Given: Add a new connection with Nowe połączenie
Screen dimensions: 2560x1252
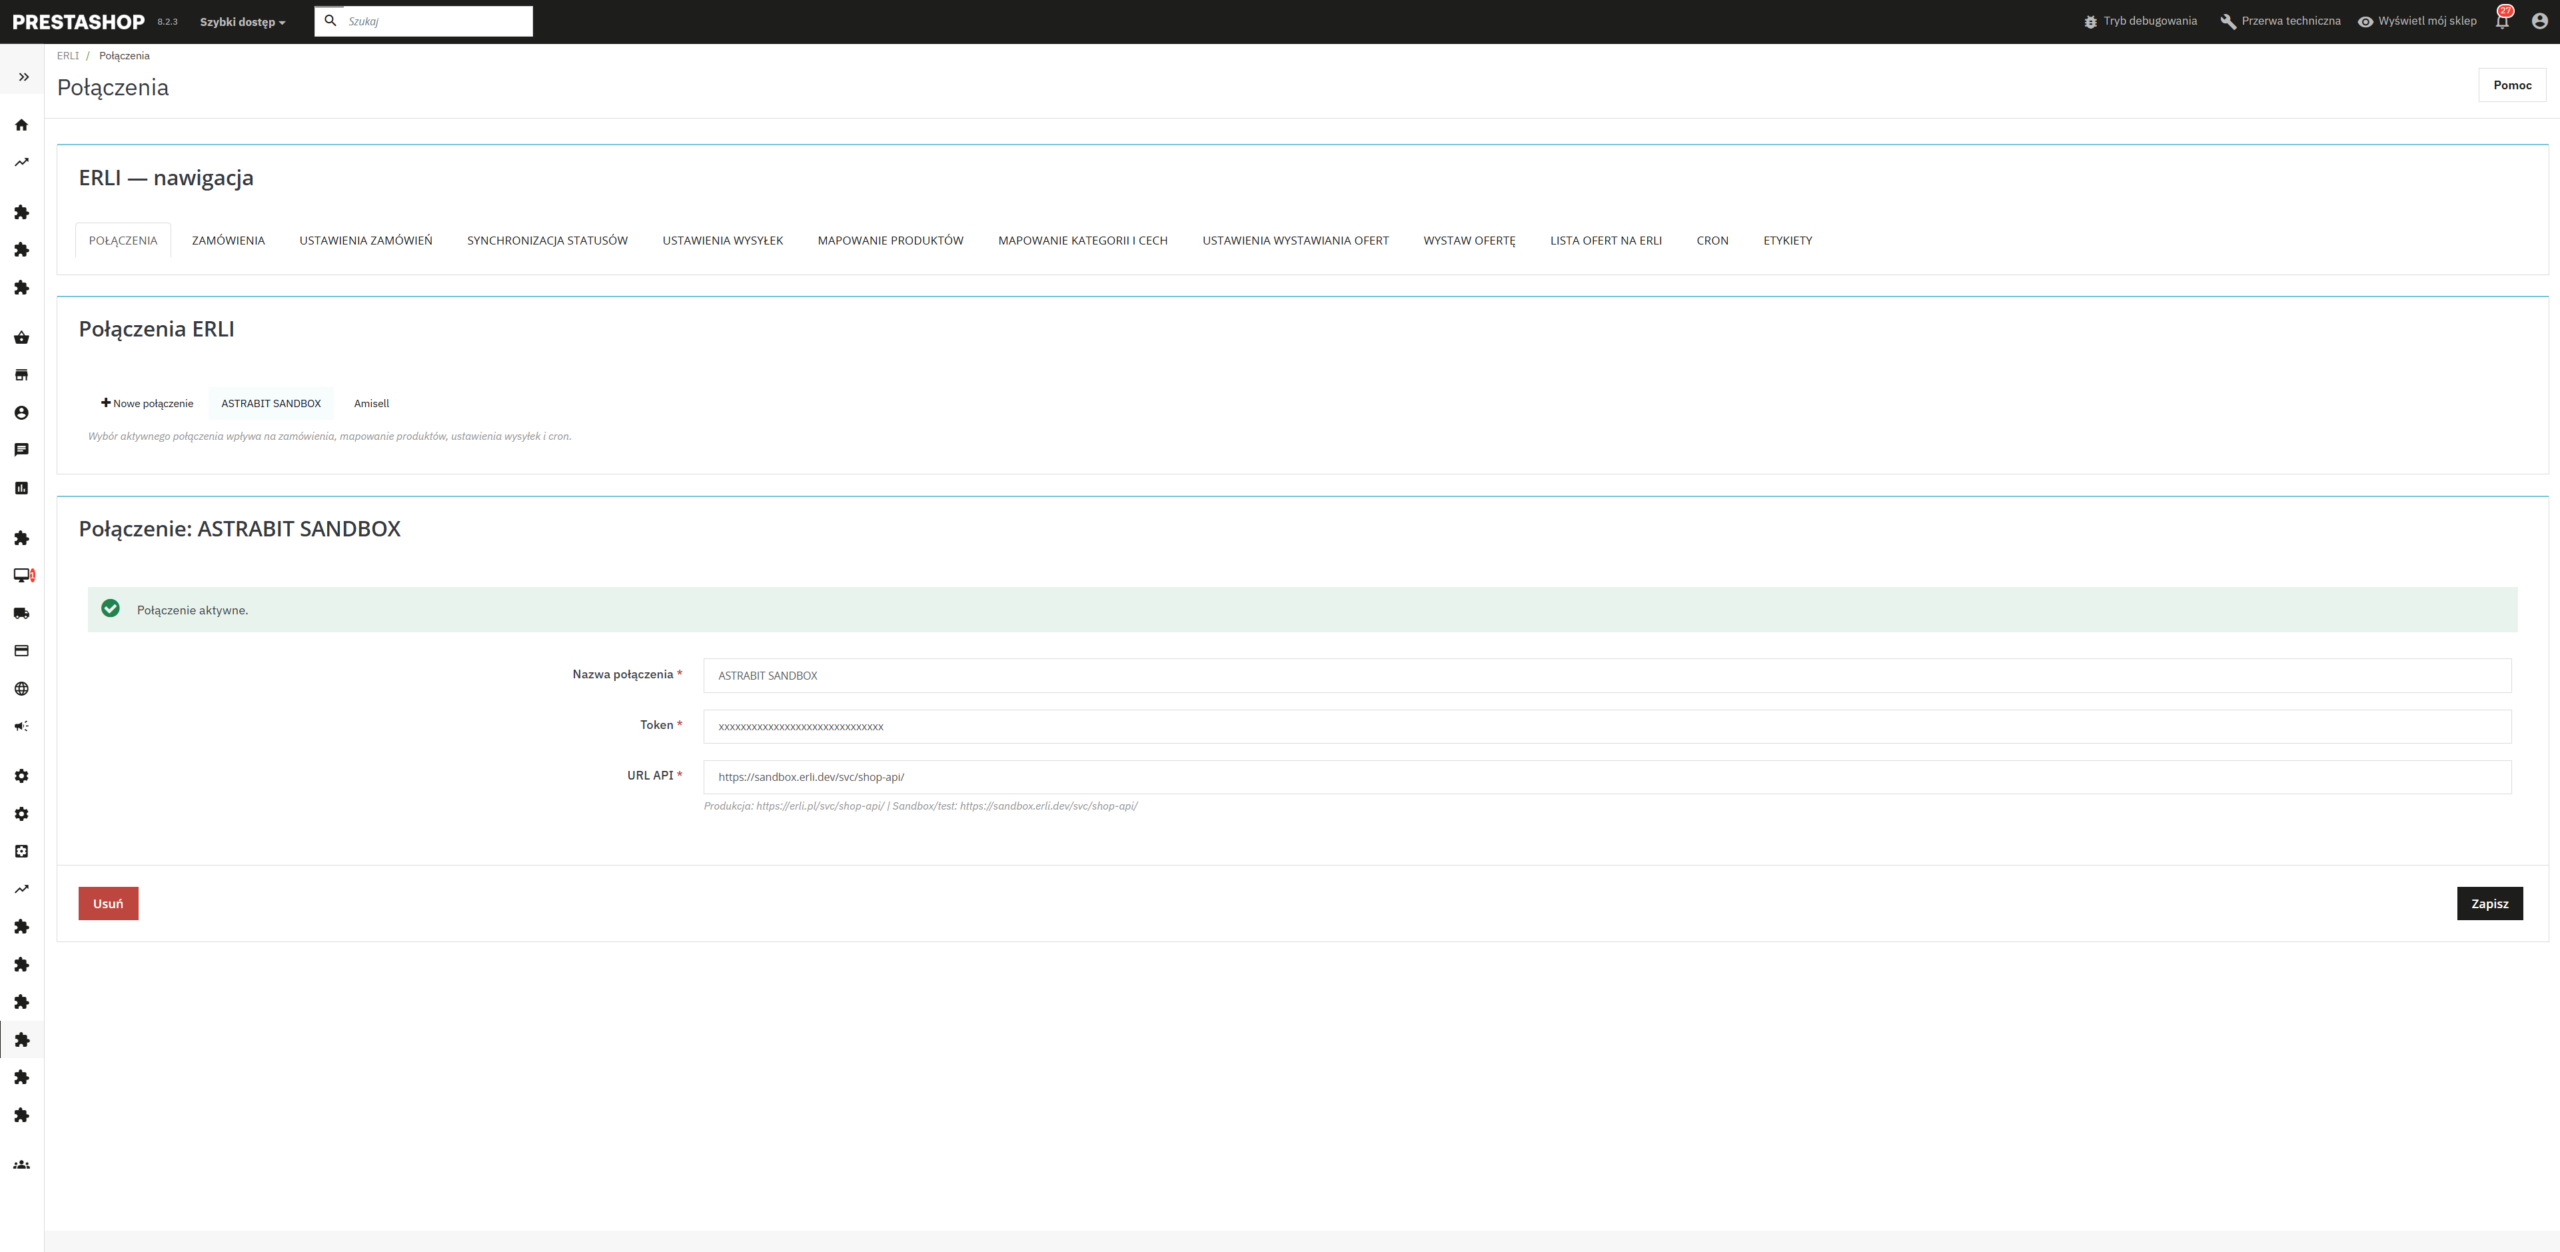Looking at the screenshot, I should (147, 403).
